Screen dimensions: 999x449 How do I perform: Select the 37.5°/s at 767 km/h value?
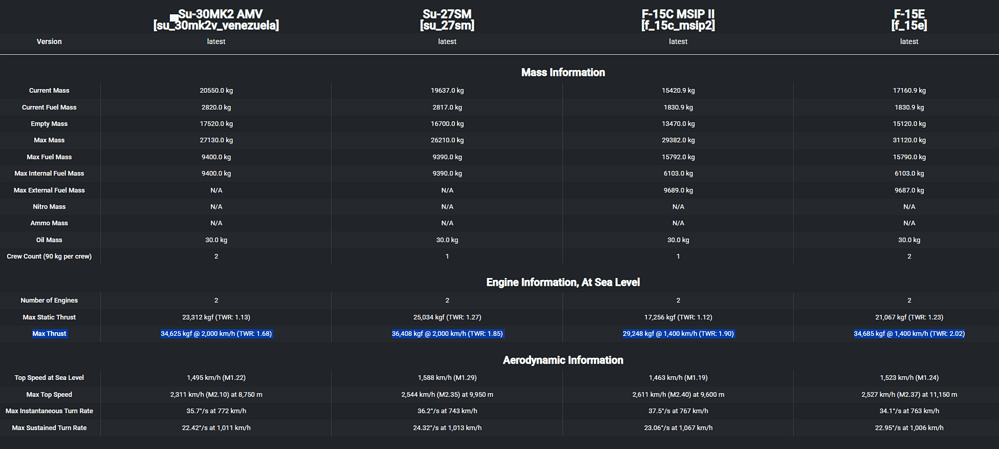point(678,411)
